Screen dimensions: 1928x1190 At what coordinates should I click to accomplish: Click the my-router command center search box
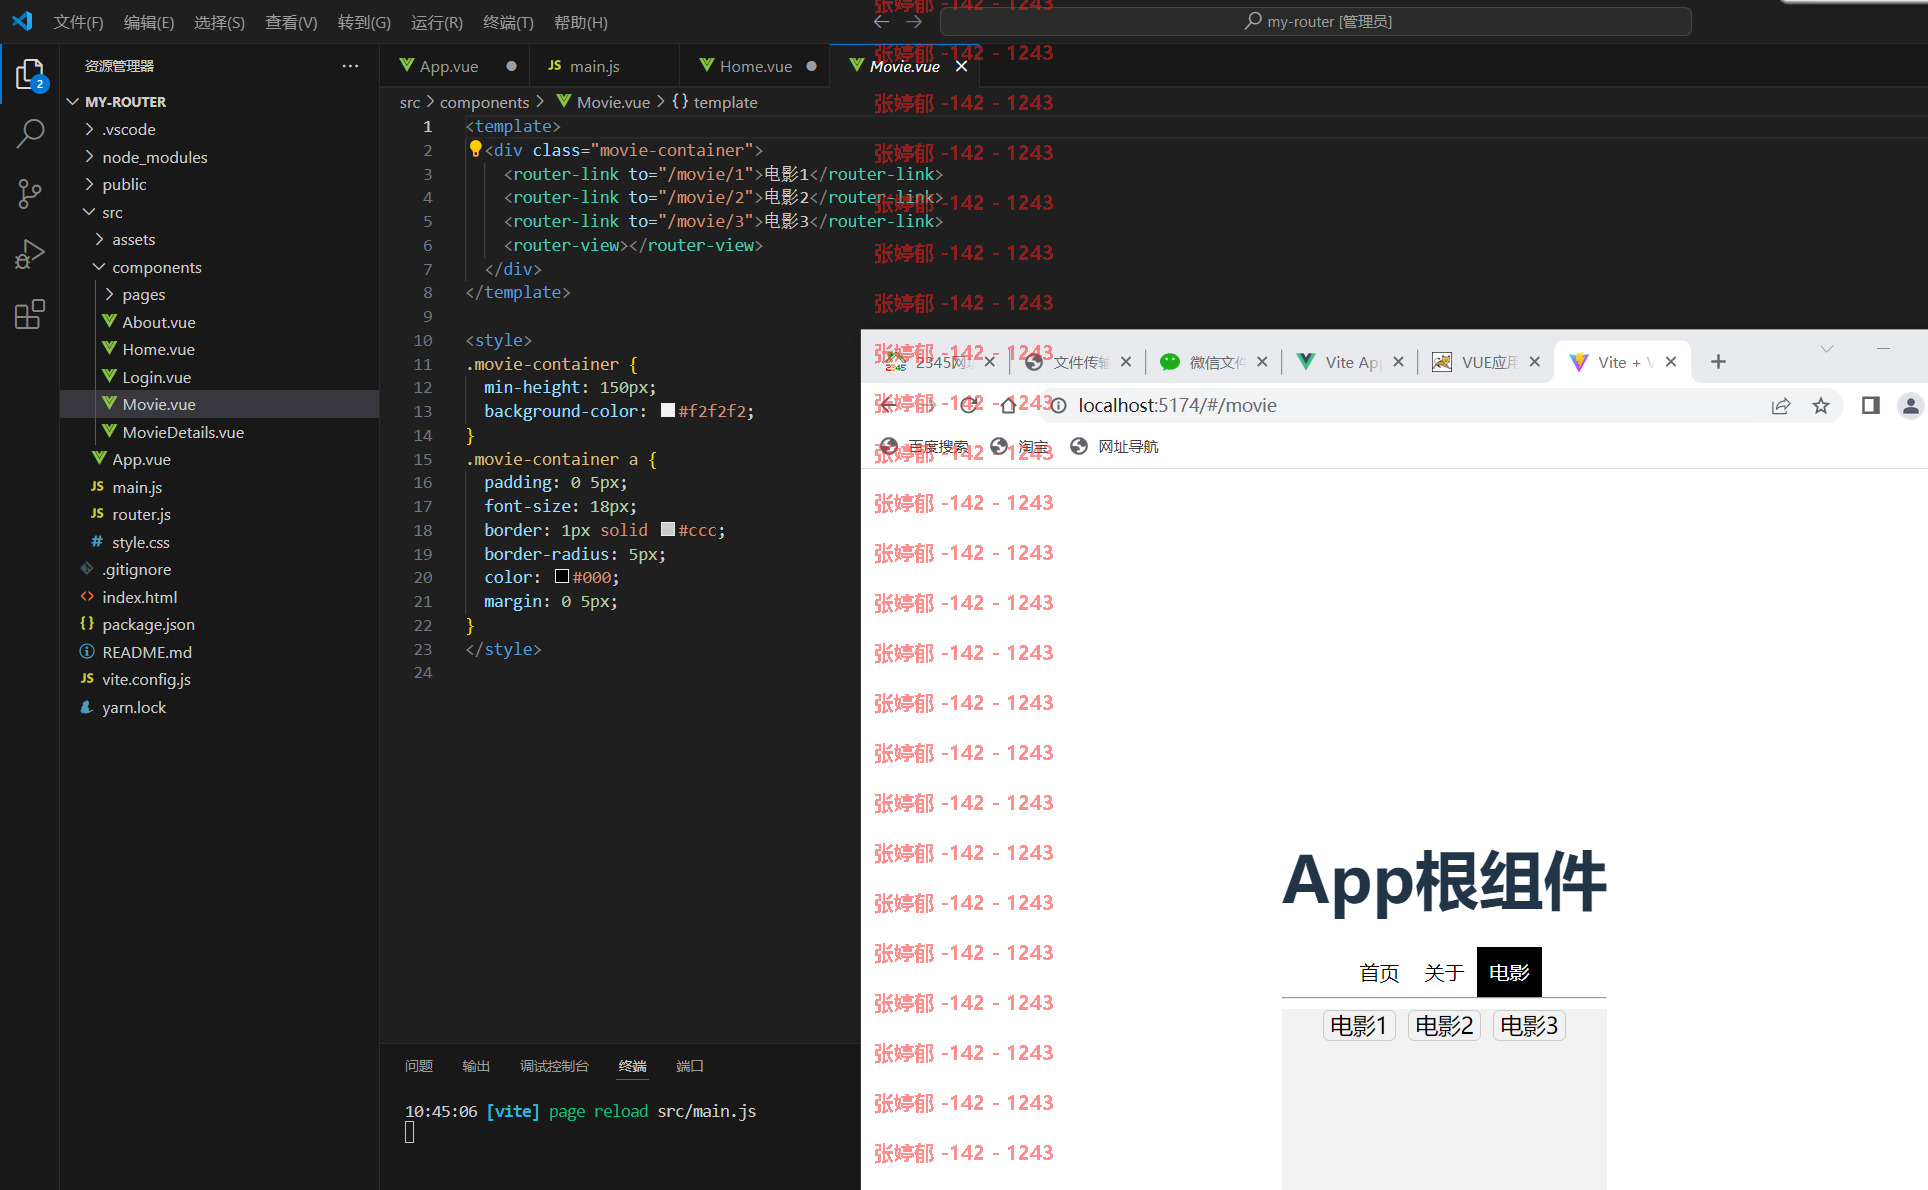tap(1317, 21)
